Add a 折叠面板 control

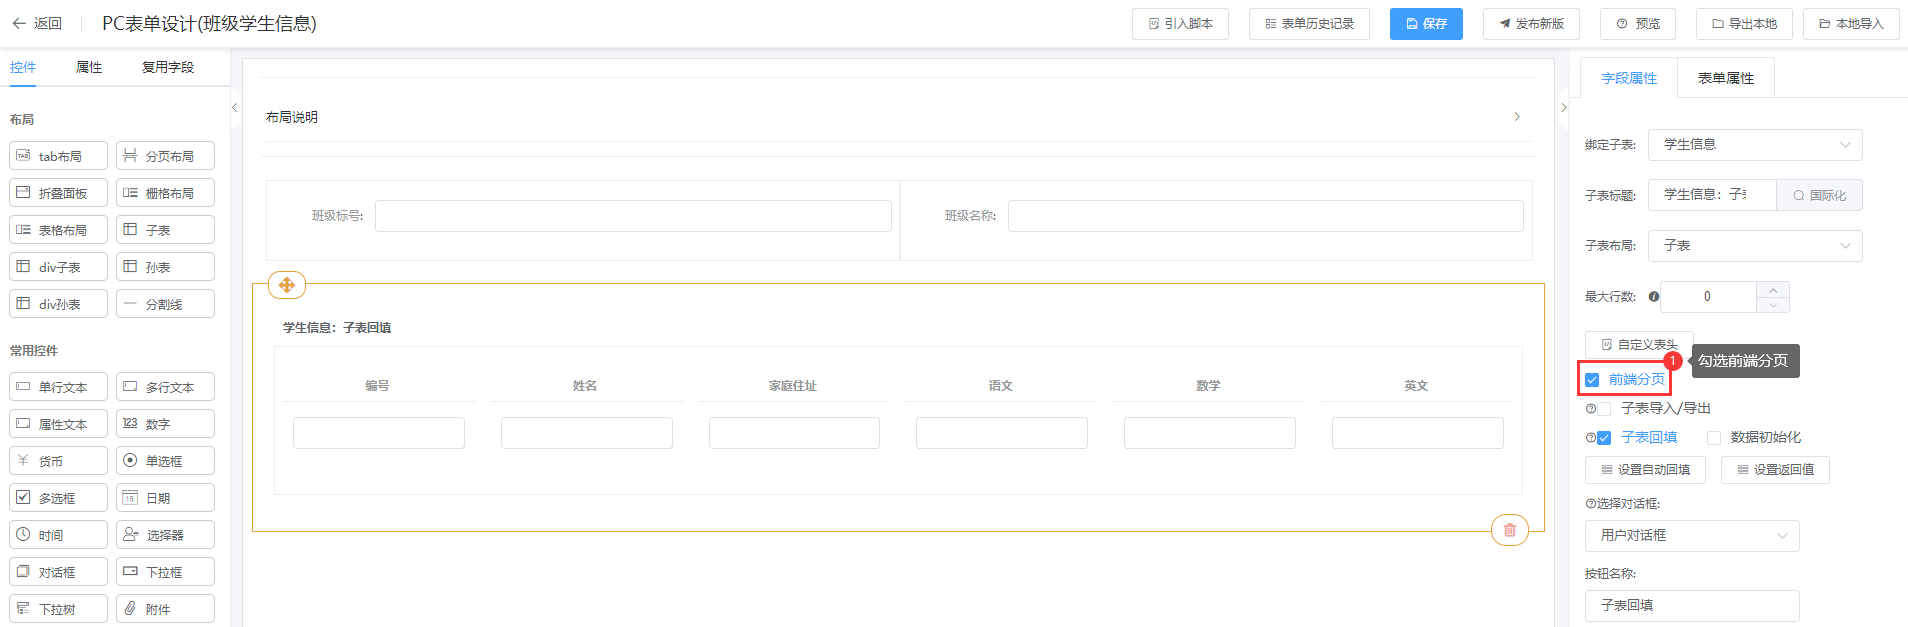pyautogui.click(x=59, y=193)
